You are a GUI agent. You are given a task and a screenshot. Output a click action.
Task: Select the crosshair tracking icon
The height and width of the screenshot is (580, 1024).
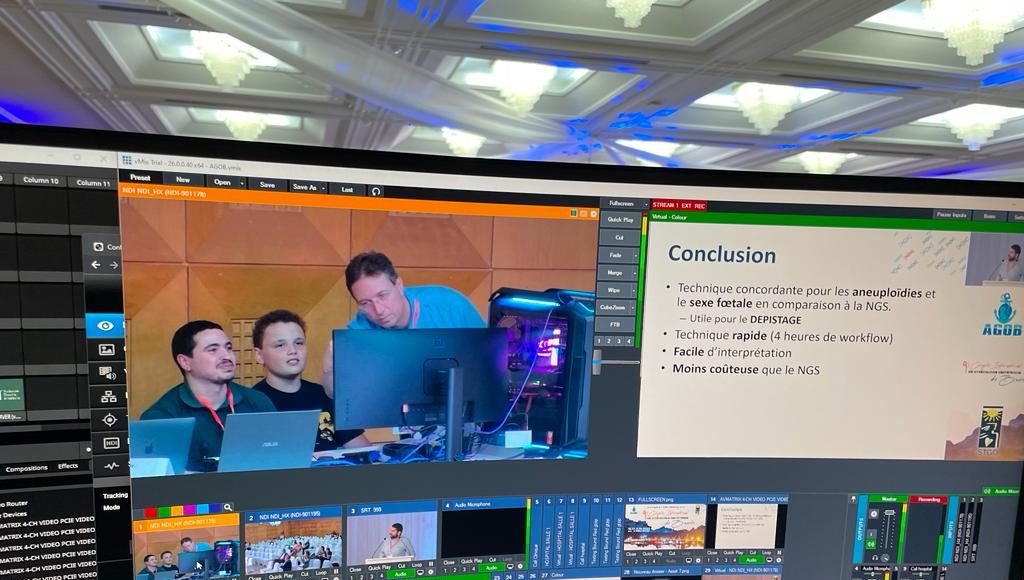[x=109, y=420]
